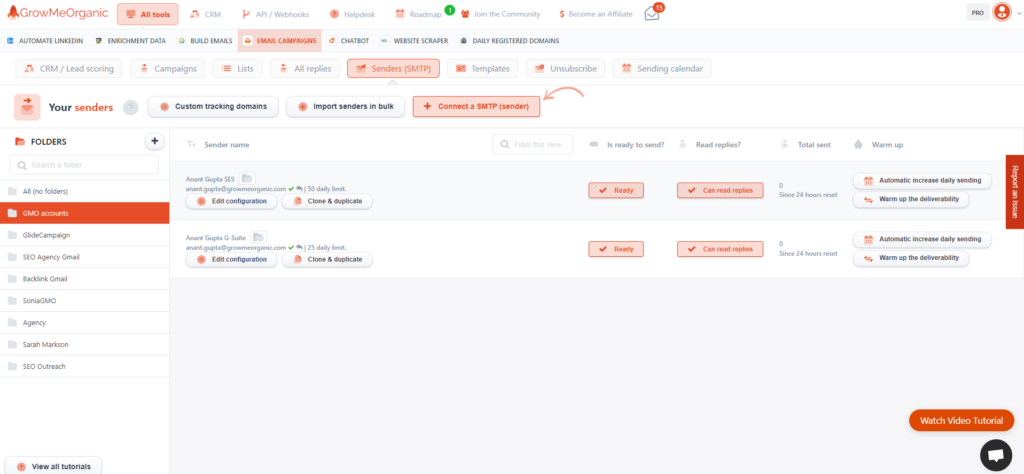The image size is (1024, 474).
Task: Select Backlink Gmail folder
Action: (85, 279)
